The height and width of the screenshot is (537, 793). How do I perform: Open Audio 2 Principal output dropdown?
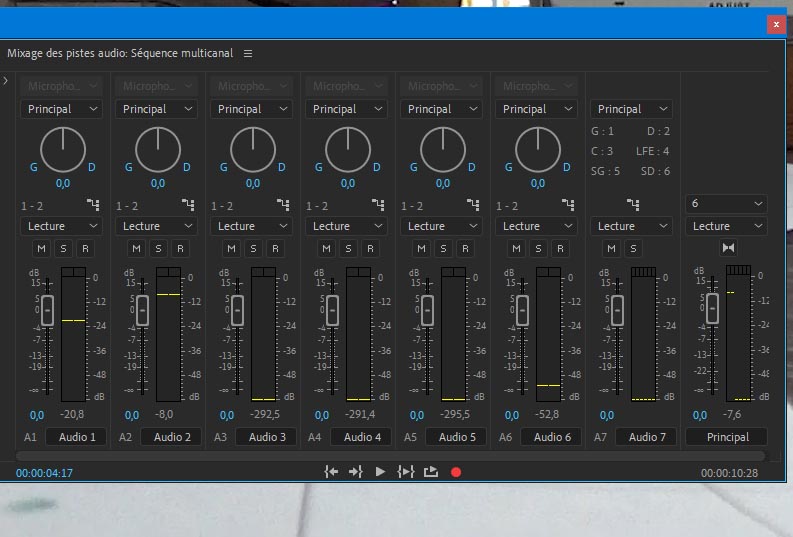tap(156, 109)
